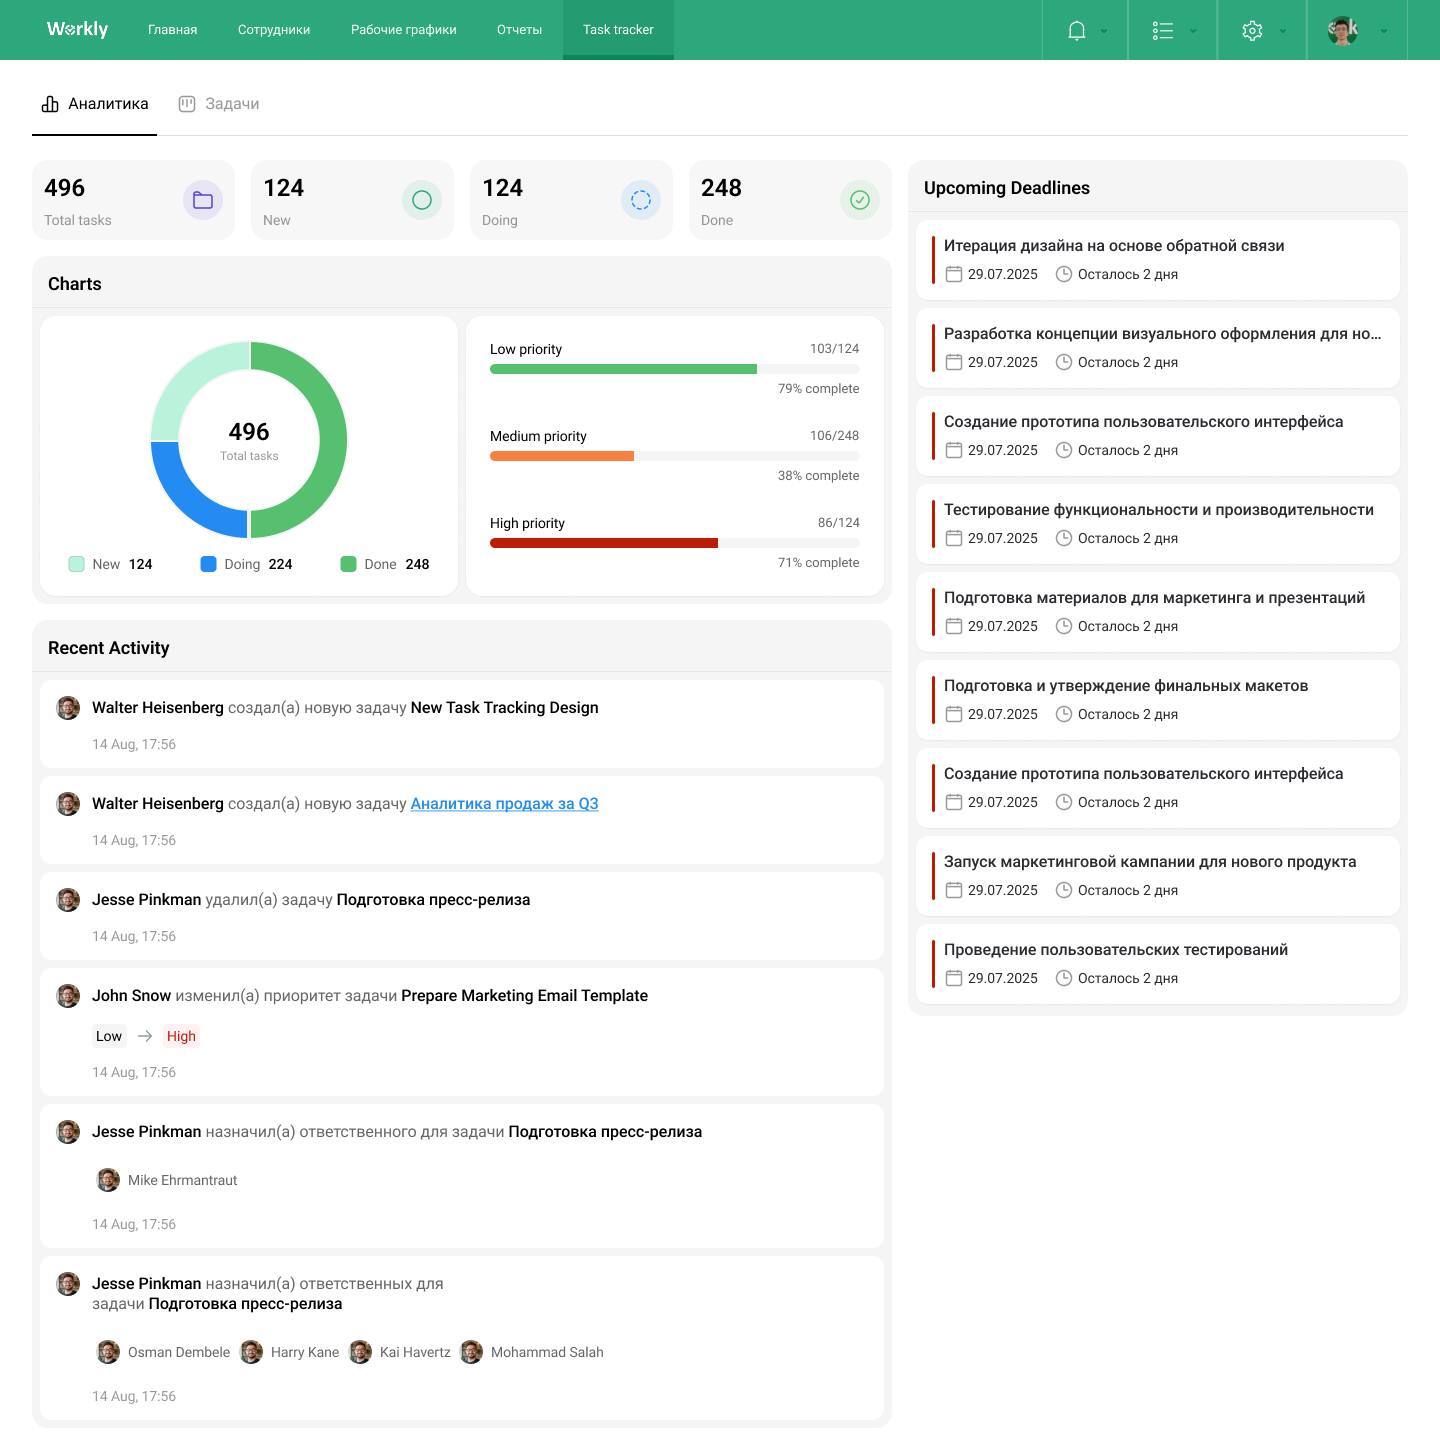
Task: Expand the notifications dropdown chevron
Action: pyautogui.click(x=1103, y=31)
